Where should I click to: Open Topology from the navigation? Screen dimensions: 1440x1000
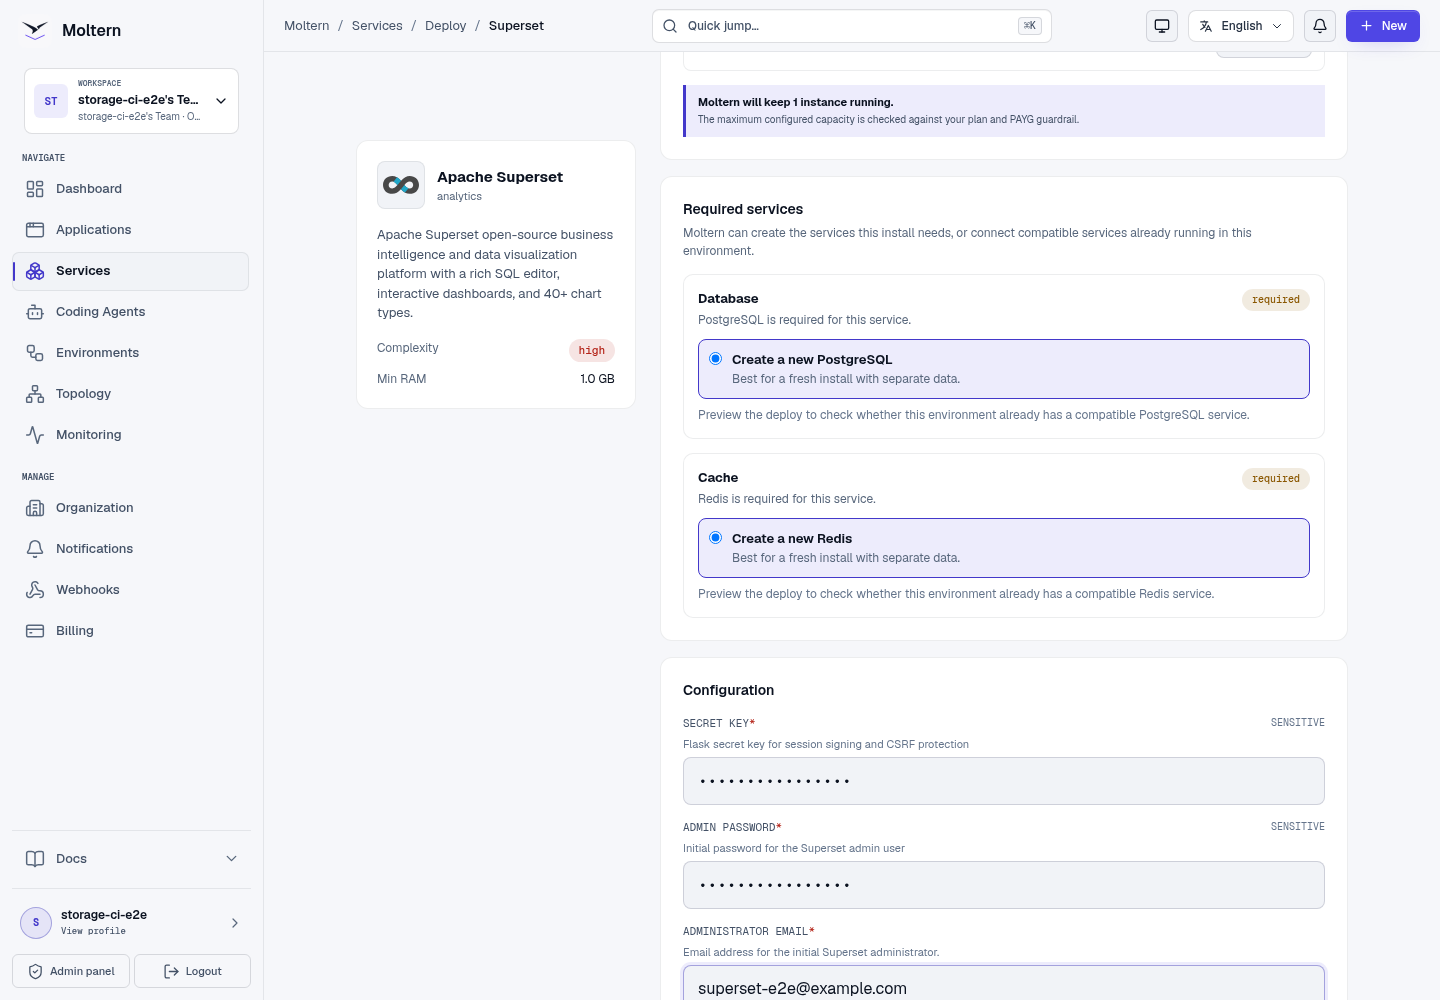pos(131,394)
